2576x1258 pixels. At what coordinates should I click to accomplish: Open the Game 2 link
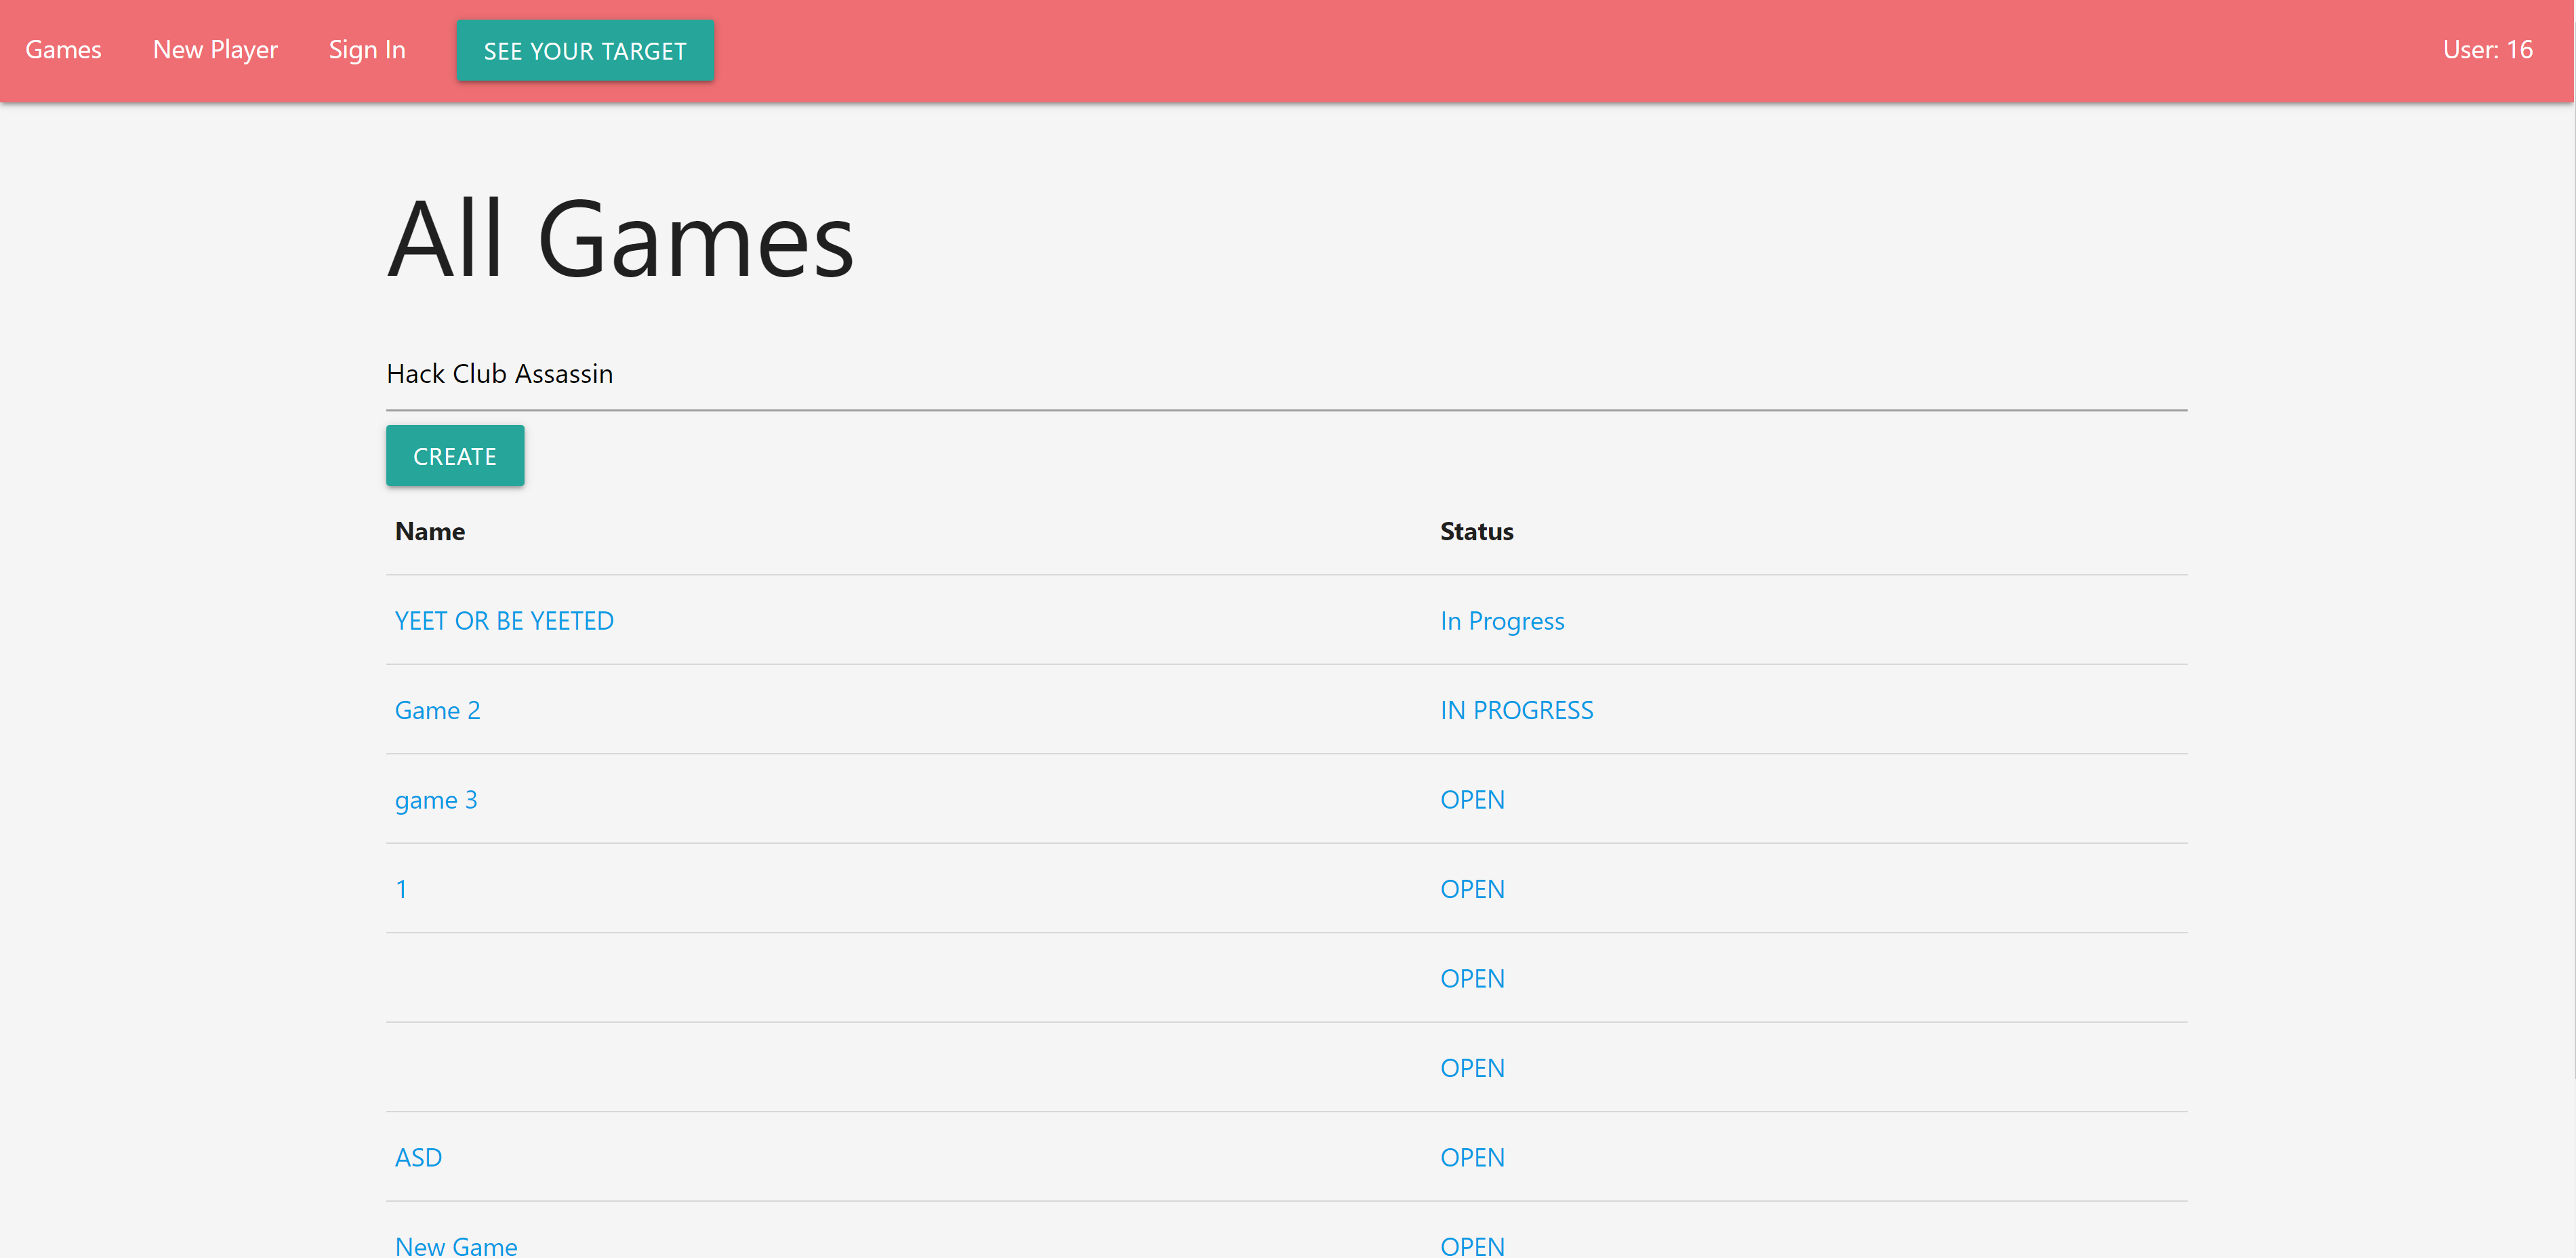point(437,710)
